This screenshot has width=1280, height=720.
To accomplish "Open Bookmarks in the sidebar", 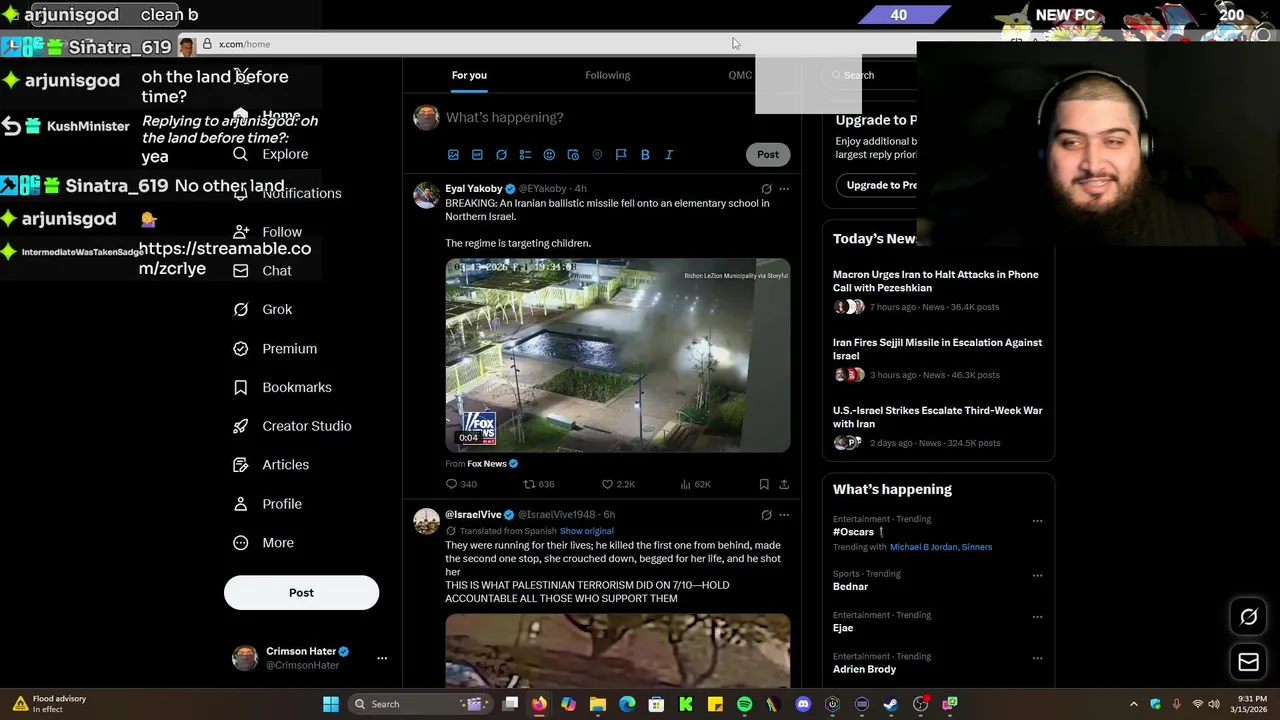I will (x=282, y=388).
